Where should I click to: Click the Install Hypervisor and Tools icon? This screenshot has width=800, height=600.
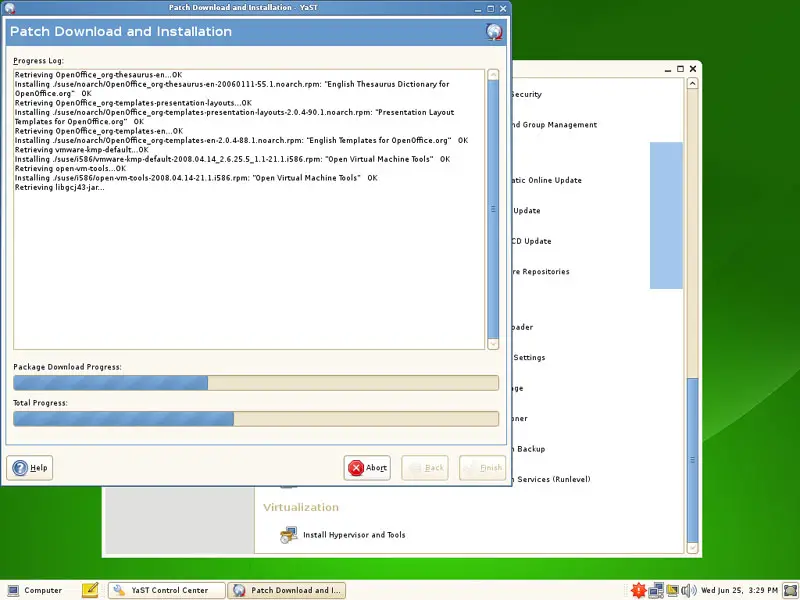pos(288,535)
